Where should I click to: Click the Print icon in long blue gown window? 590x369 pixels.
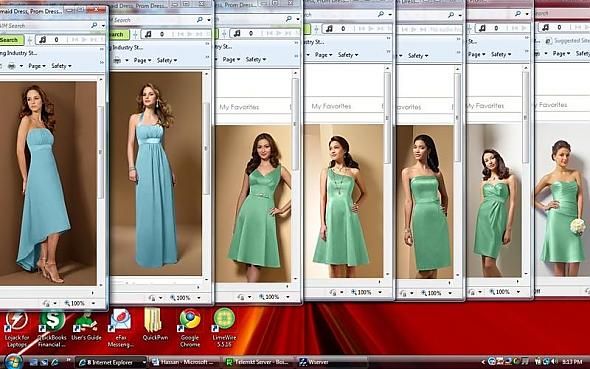tap(117, 60)
